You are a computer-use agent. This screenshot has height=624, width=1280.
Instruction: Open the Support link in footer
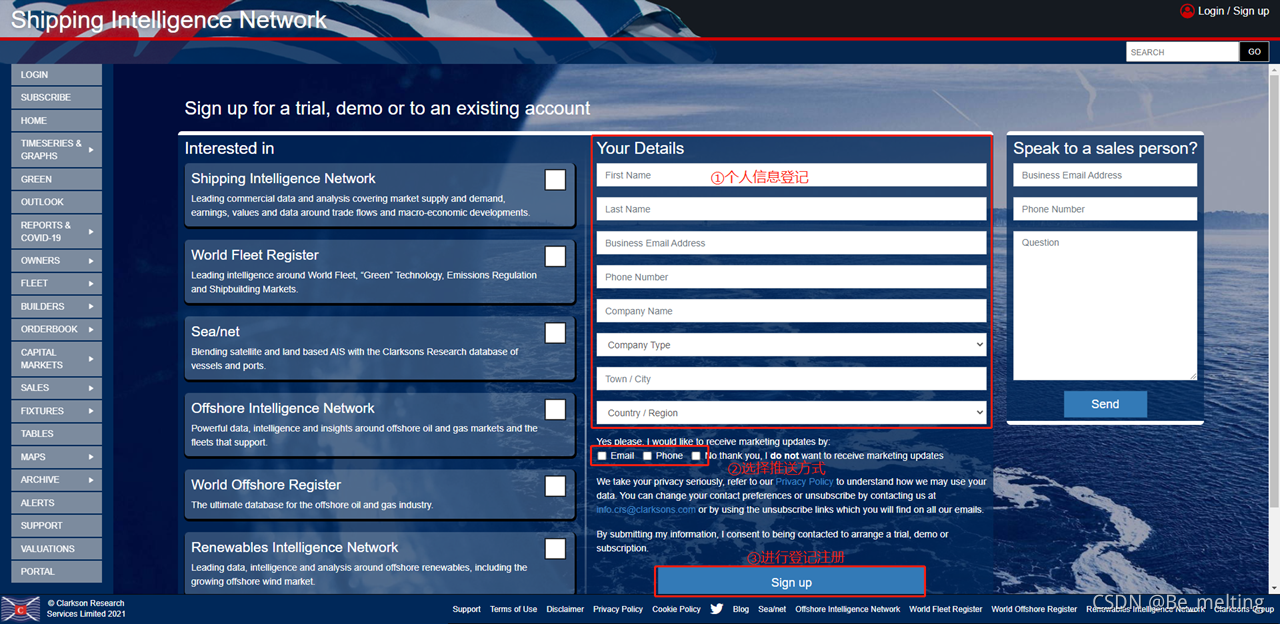click(x=466, y=609)
